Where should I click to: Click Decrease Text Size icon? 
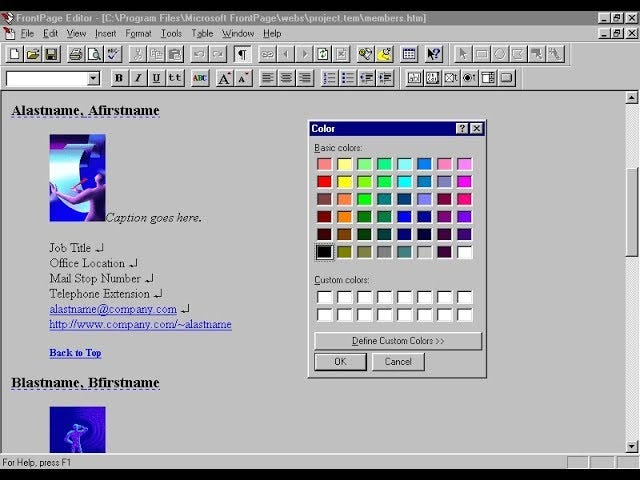pyautogui.click(x=243, y=78)
